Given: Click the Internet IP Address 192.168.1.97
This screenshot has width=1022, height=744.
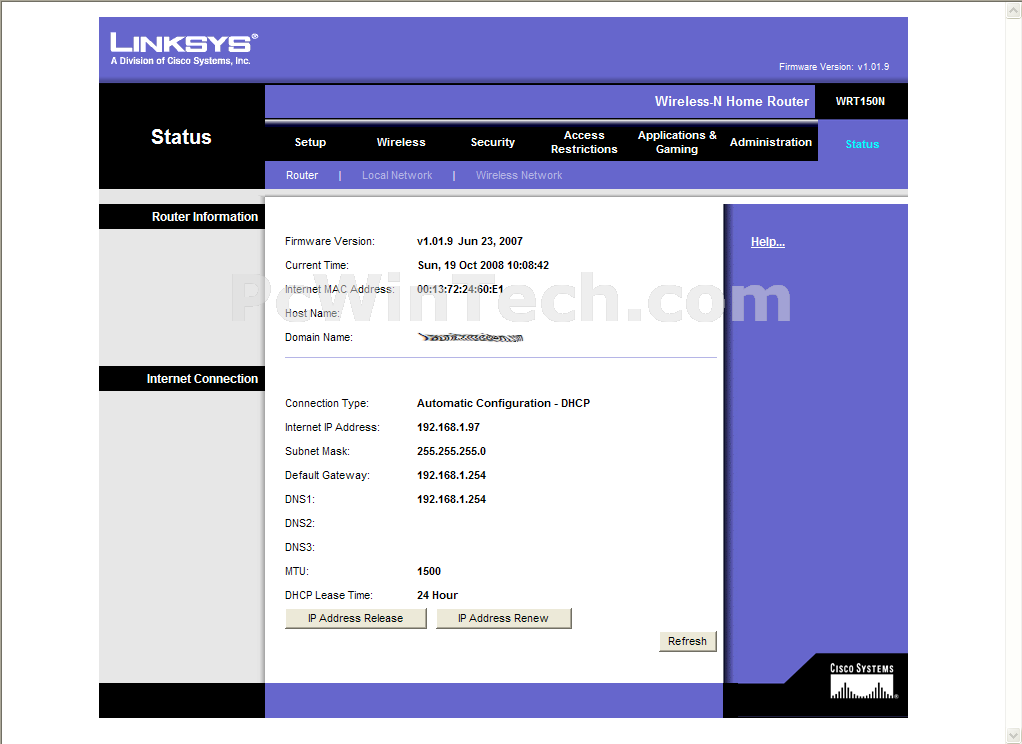Looking at the screenshot, I should (448, 427).
